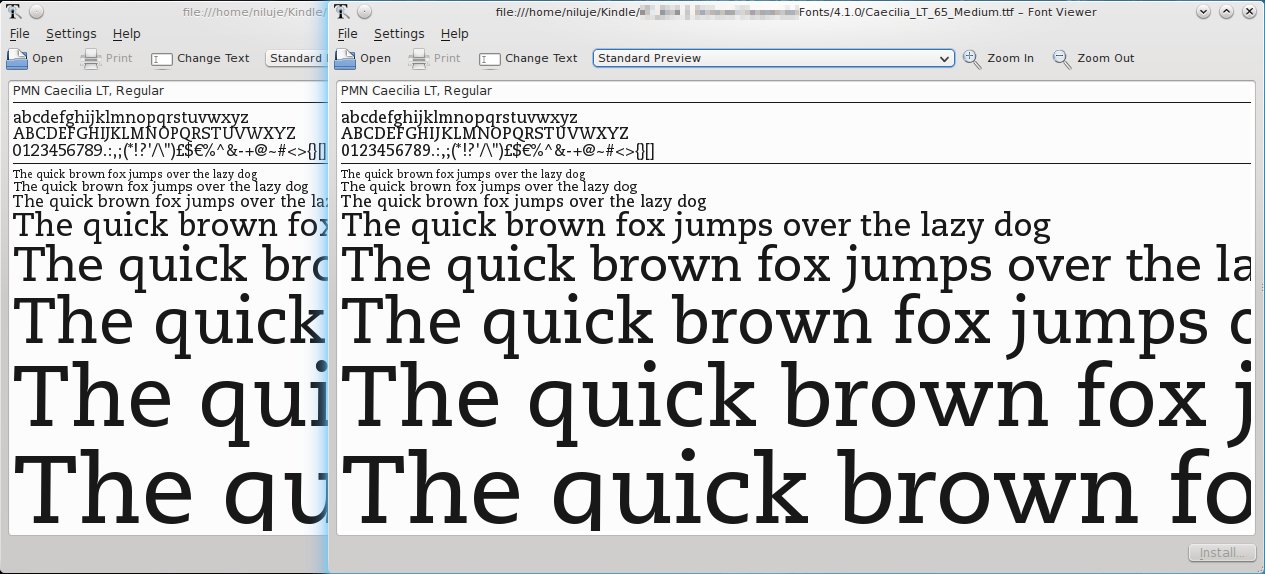Click the Print icon in the back window
Image resolution: width=1265 pixels, height=574 pixels.
click(x=91, y=58)
